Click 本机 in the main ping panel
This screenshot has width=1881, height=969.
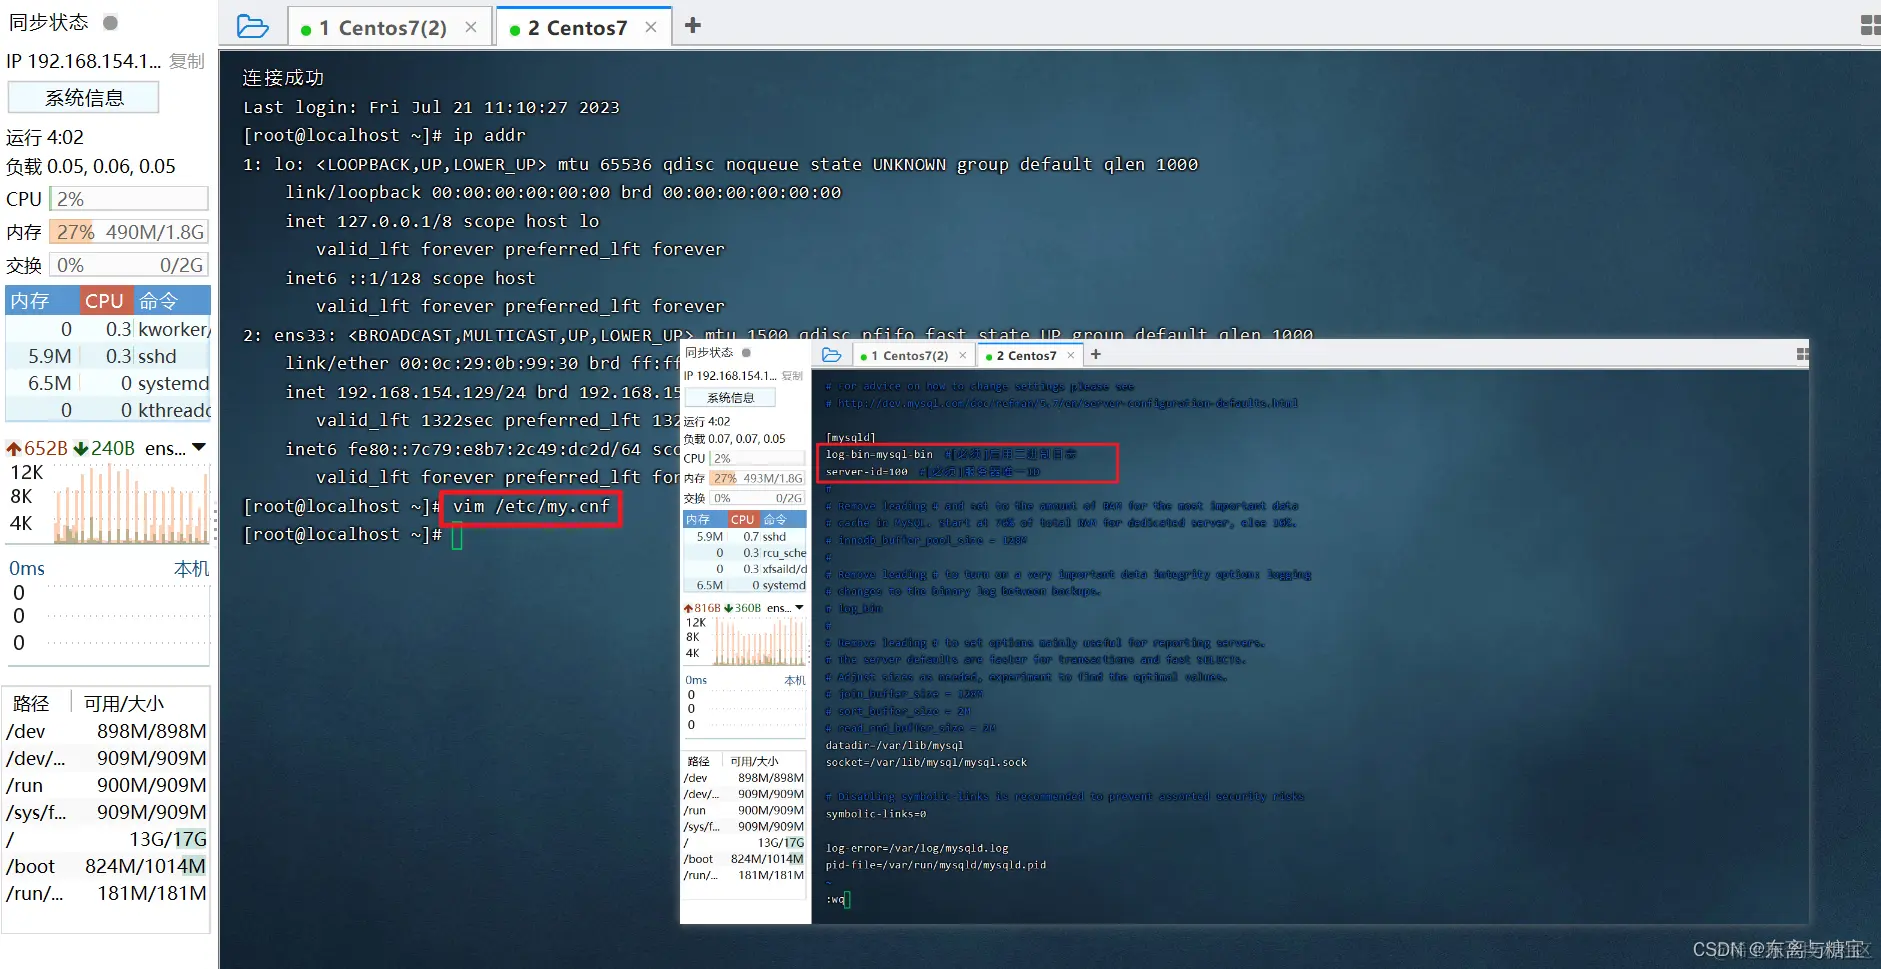(x=191, y=568)
